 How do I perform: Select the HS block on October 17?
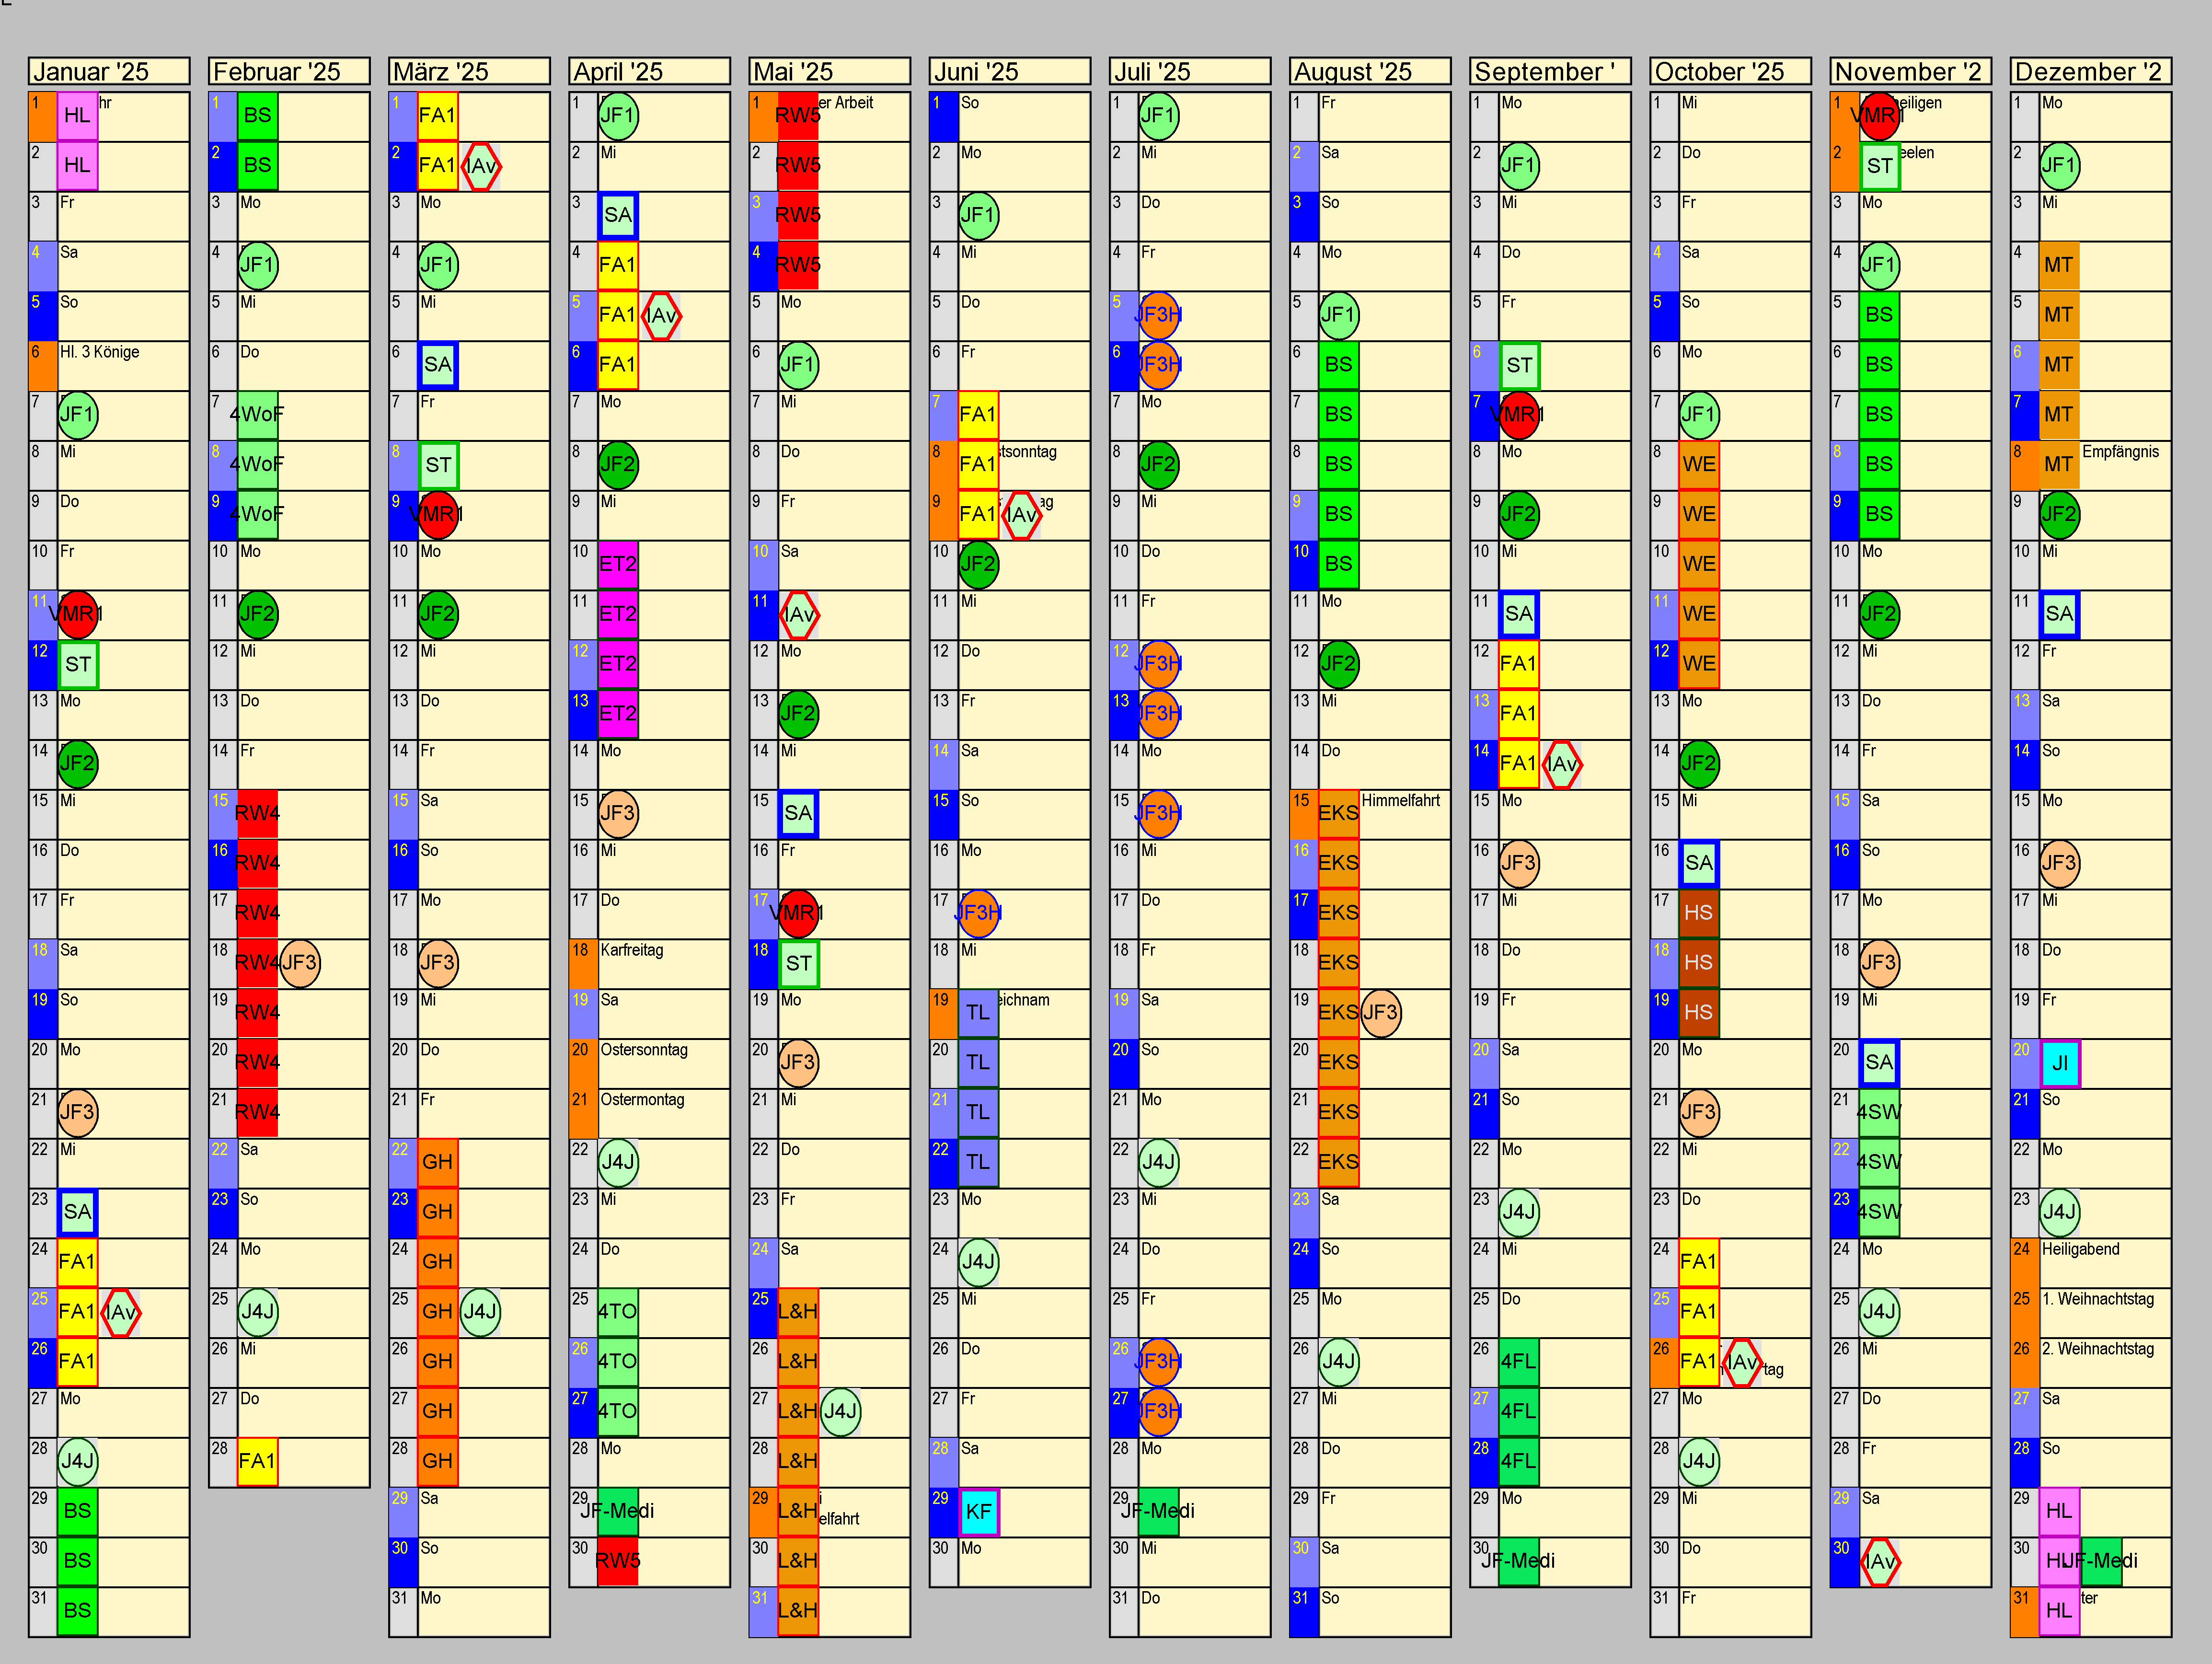(1699, 913)
